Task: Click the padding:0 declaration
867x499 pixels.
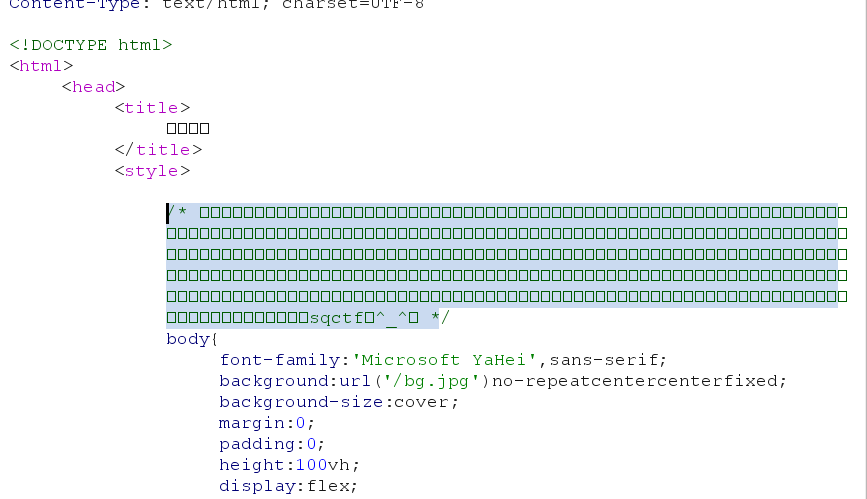Action: pos(272,444)
